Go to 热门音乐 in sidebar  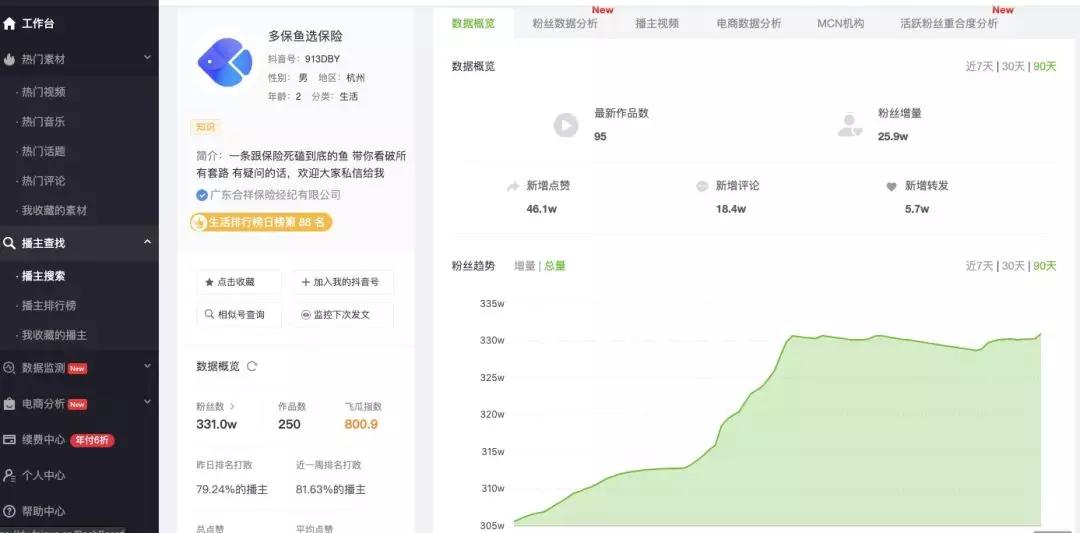pyautogui.click(x=43, y=122)
